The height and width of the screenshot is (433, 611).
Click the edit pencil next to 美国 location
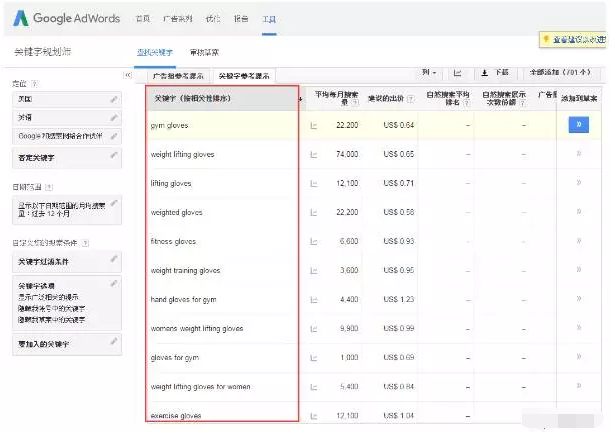click(x=115, y=100)
